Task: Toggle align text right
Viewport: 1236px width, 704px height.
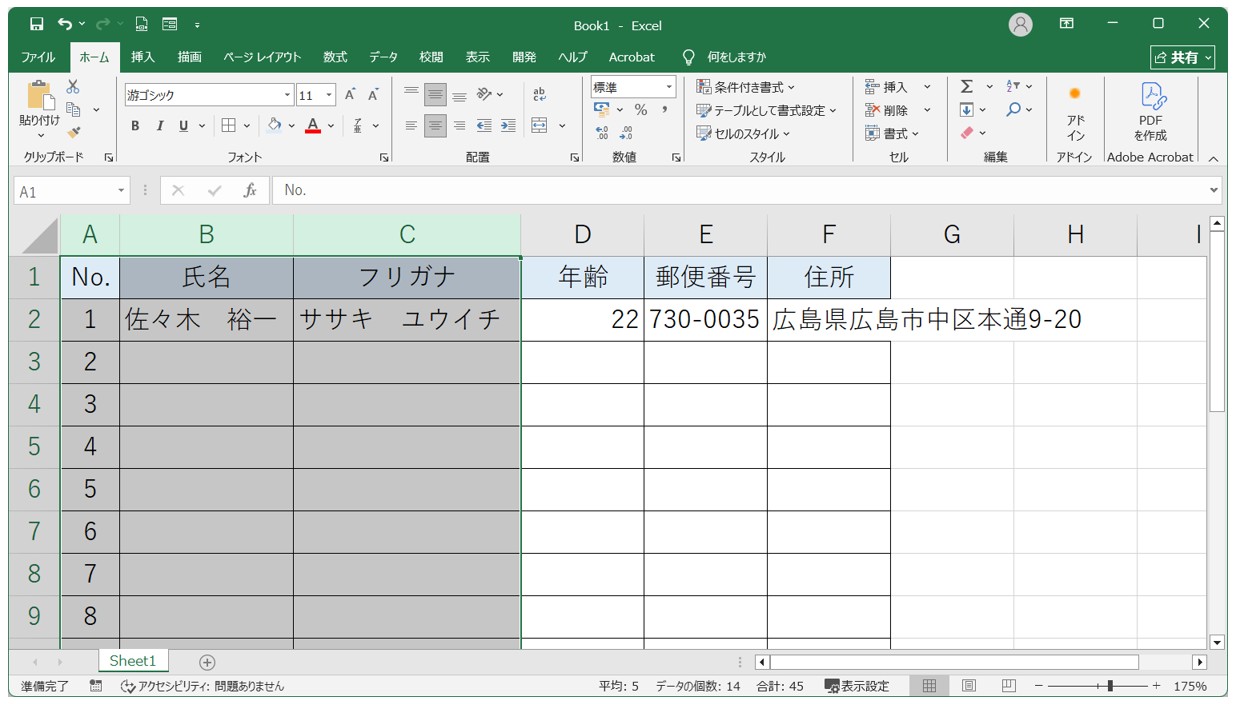Action: tap(459, 126)
